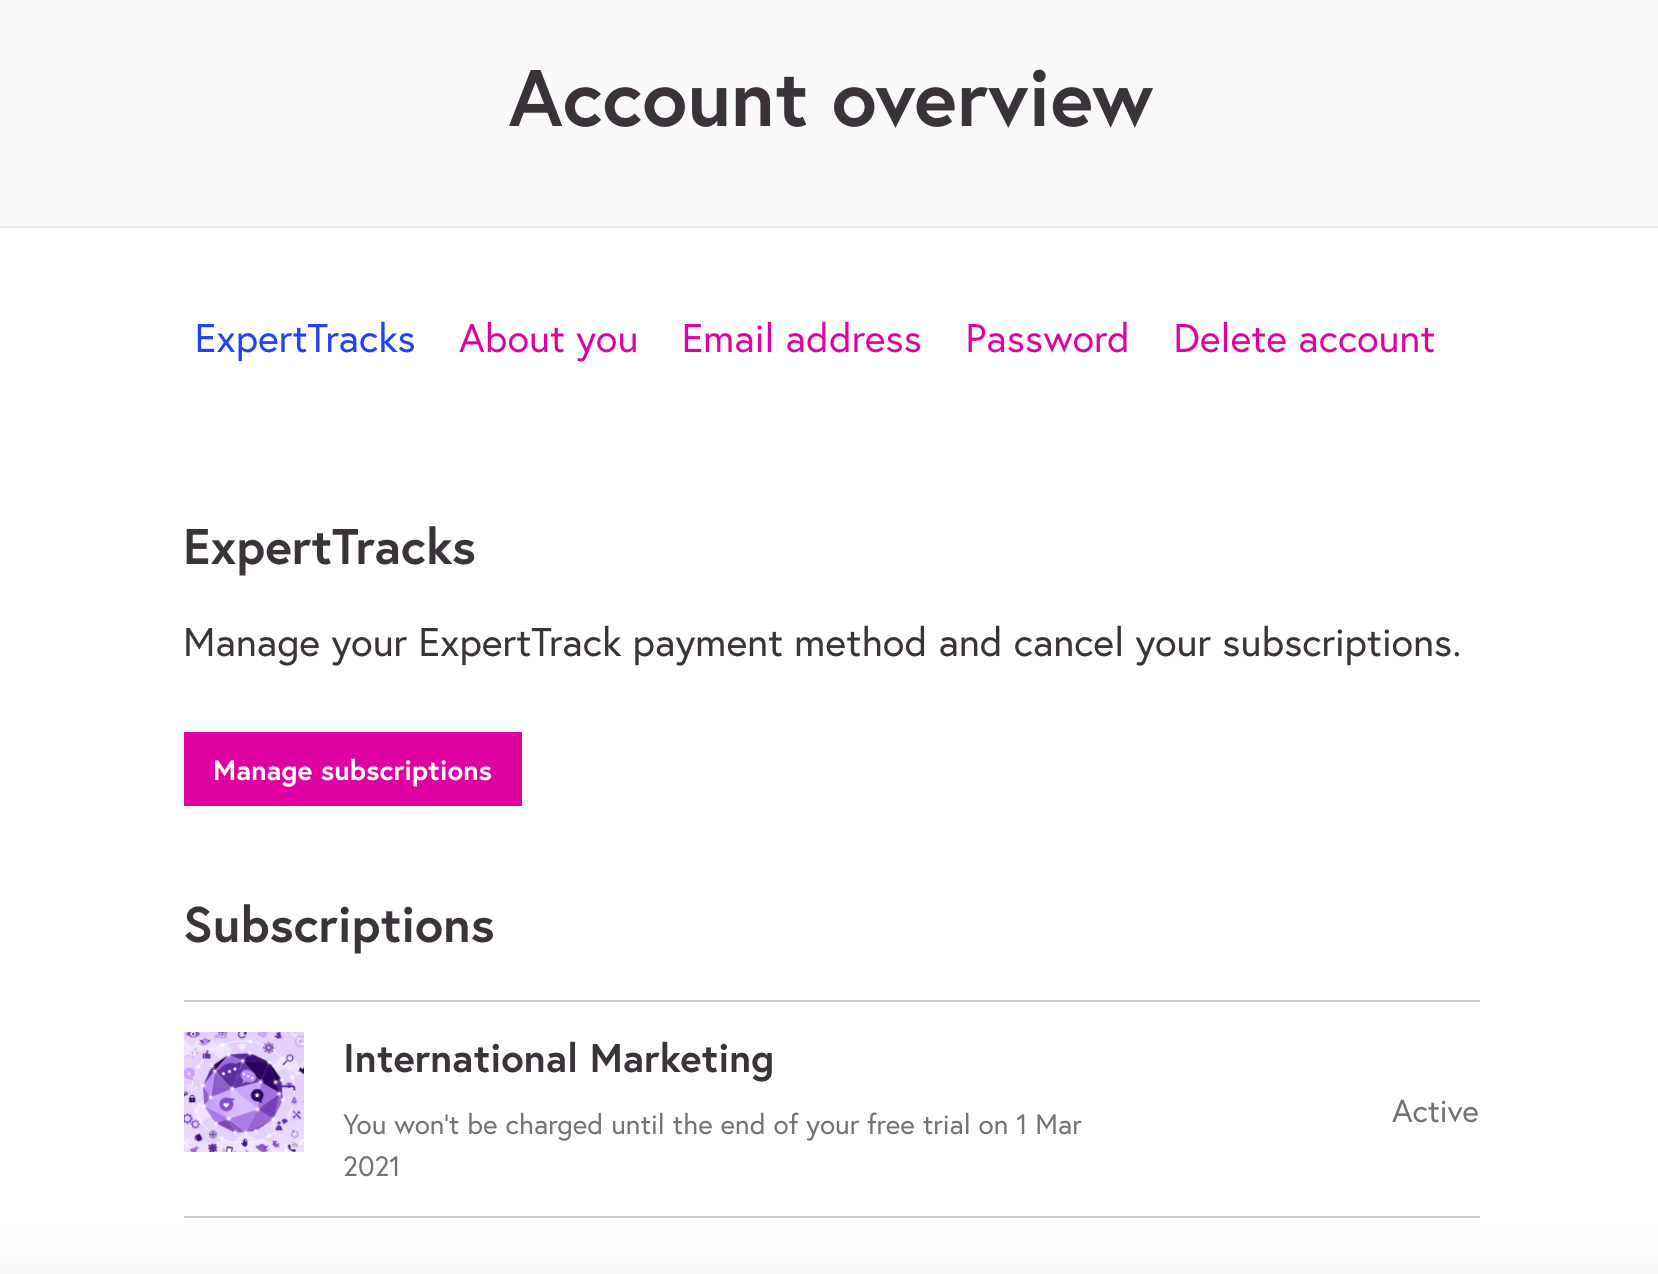
Task: Open the International Marketing subscription title
Action: (x=558, y=1059)
